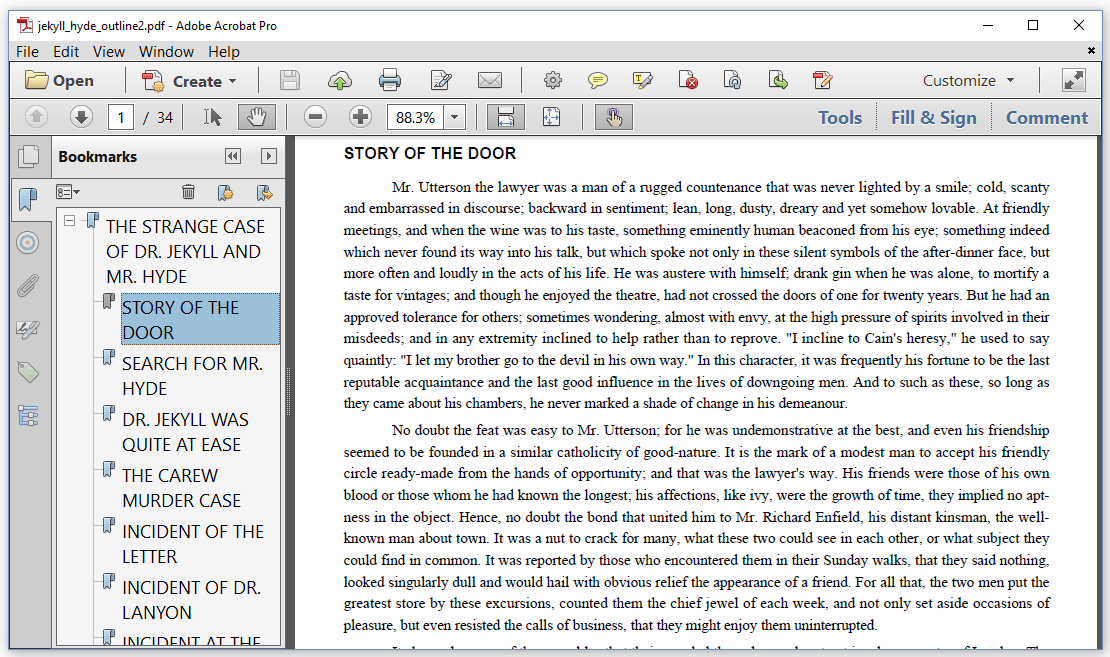Click the page number input field
This screenshot has width=1110, height=657.
point(121,118)
